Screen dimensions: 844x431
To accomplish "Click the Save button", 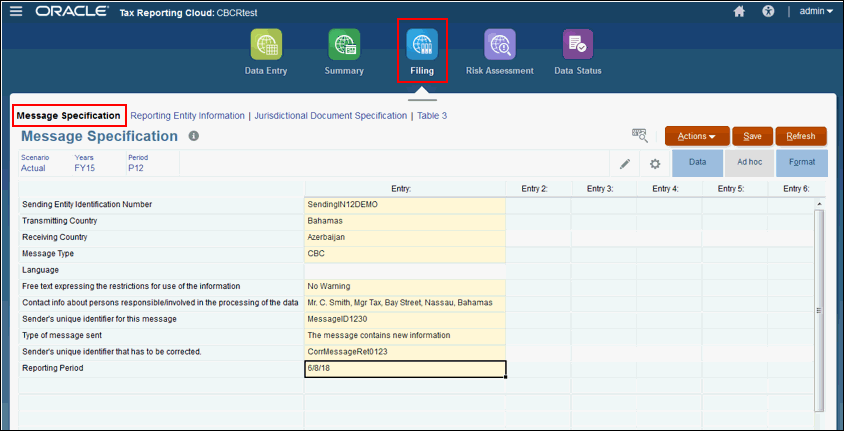I will pos(752,136).
